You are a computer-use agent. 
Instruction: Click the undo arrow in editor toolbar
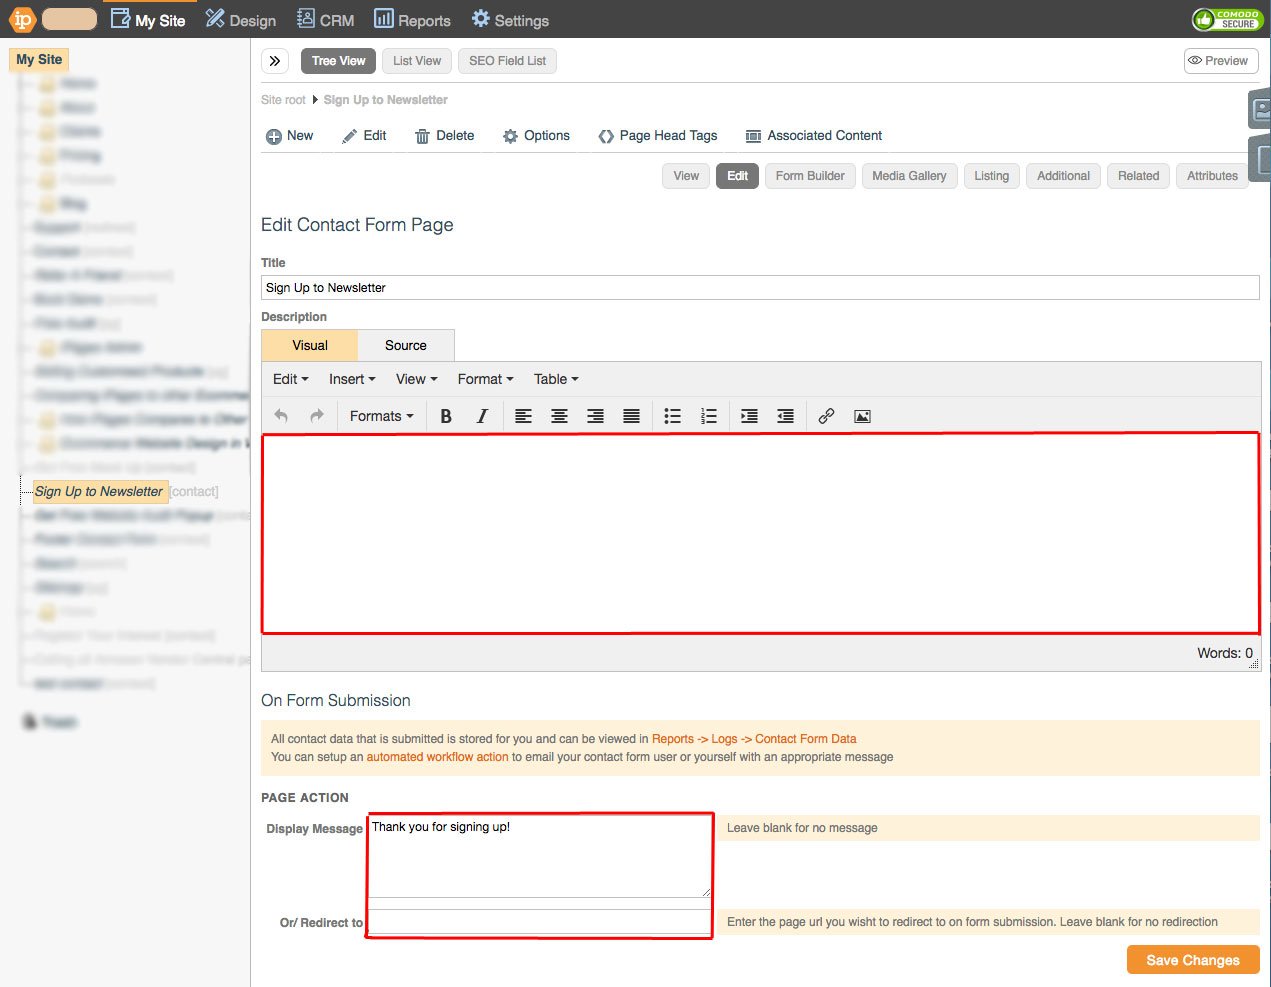[x=281, y=416]
